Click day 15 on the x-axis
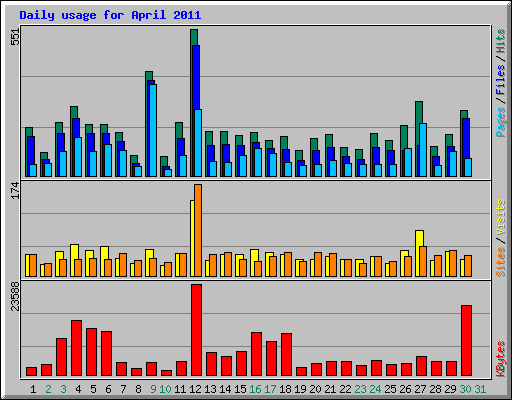Screen dimensions: 512x400 pyautogui.click(x=240, y=389)
